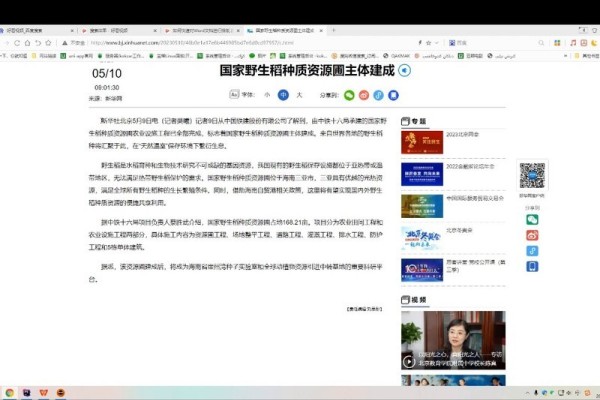Select the active tab 国家野生稻种质资源圃
Image resolution: width=600 pixels, height=400 pixels.
point(285,30)
